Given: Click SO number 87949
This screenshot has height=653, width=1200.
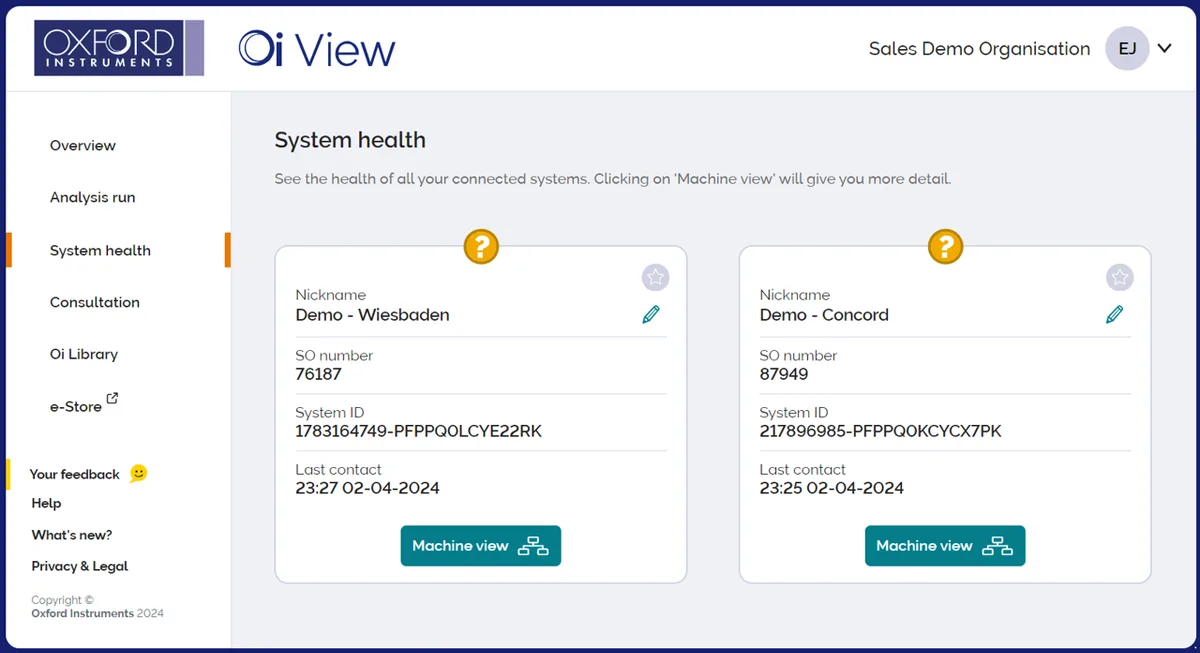Looking at the screenshot, I should click(784, 374).
